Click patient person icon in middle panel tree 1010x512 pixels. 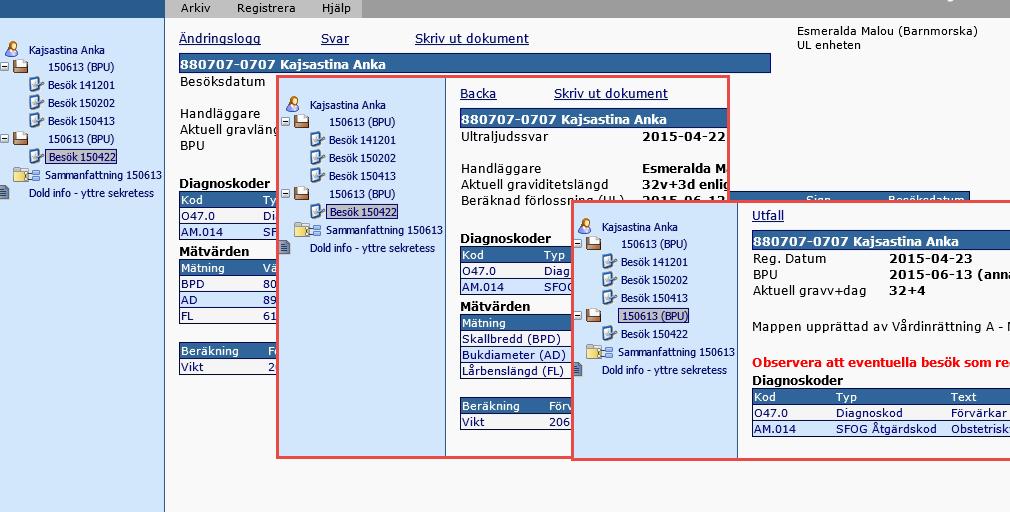tap(293, 104)
